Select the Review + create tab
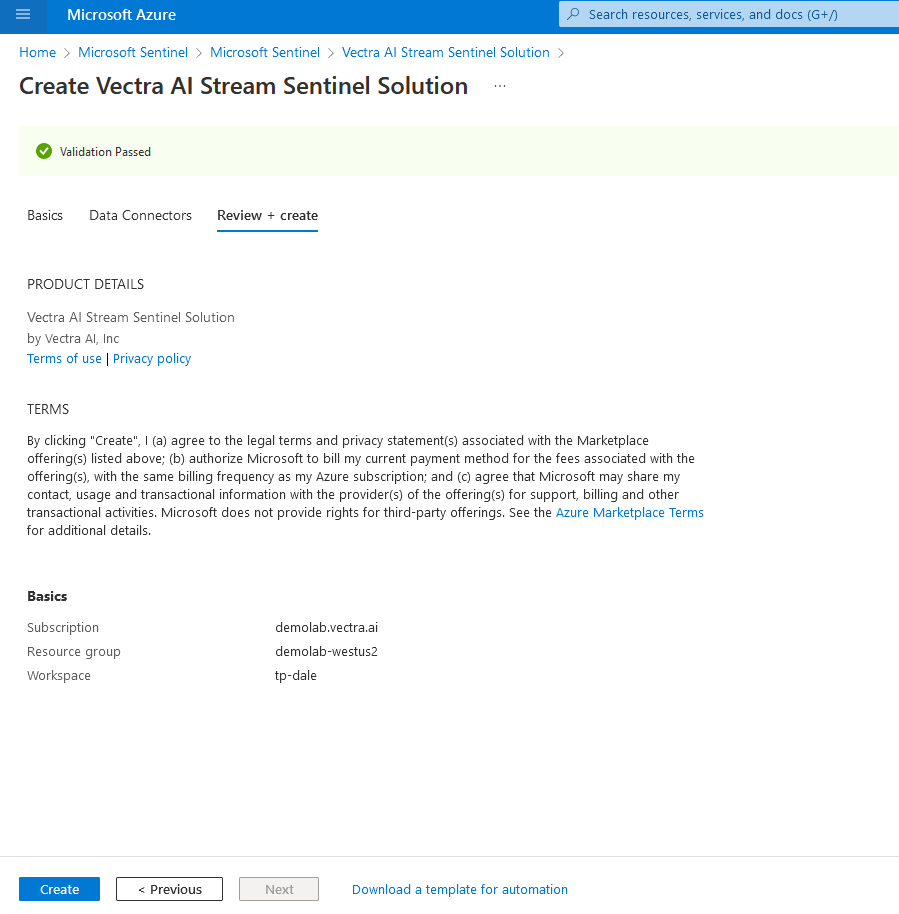 (x=267, y=215)
